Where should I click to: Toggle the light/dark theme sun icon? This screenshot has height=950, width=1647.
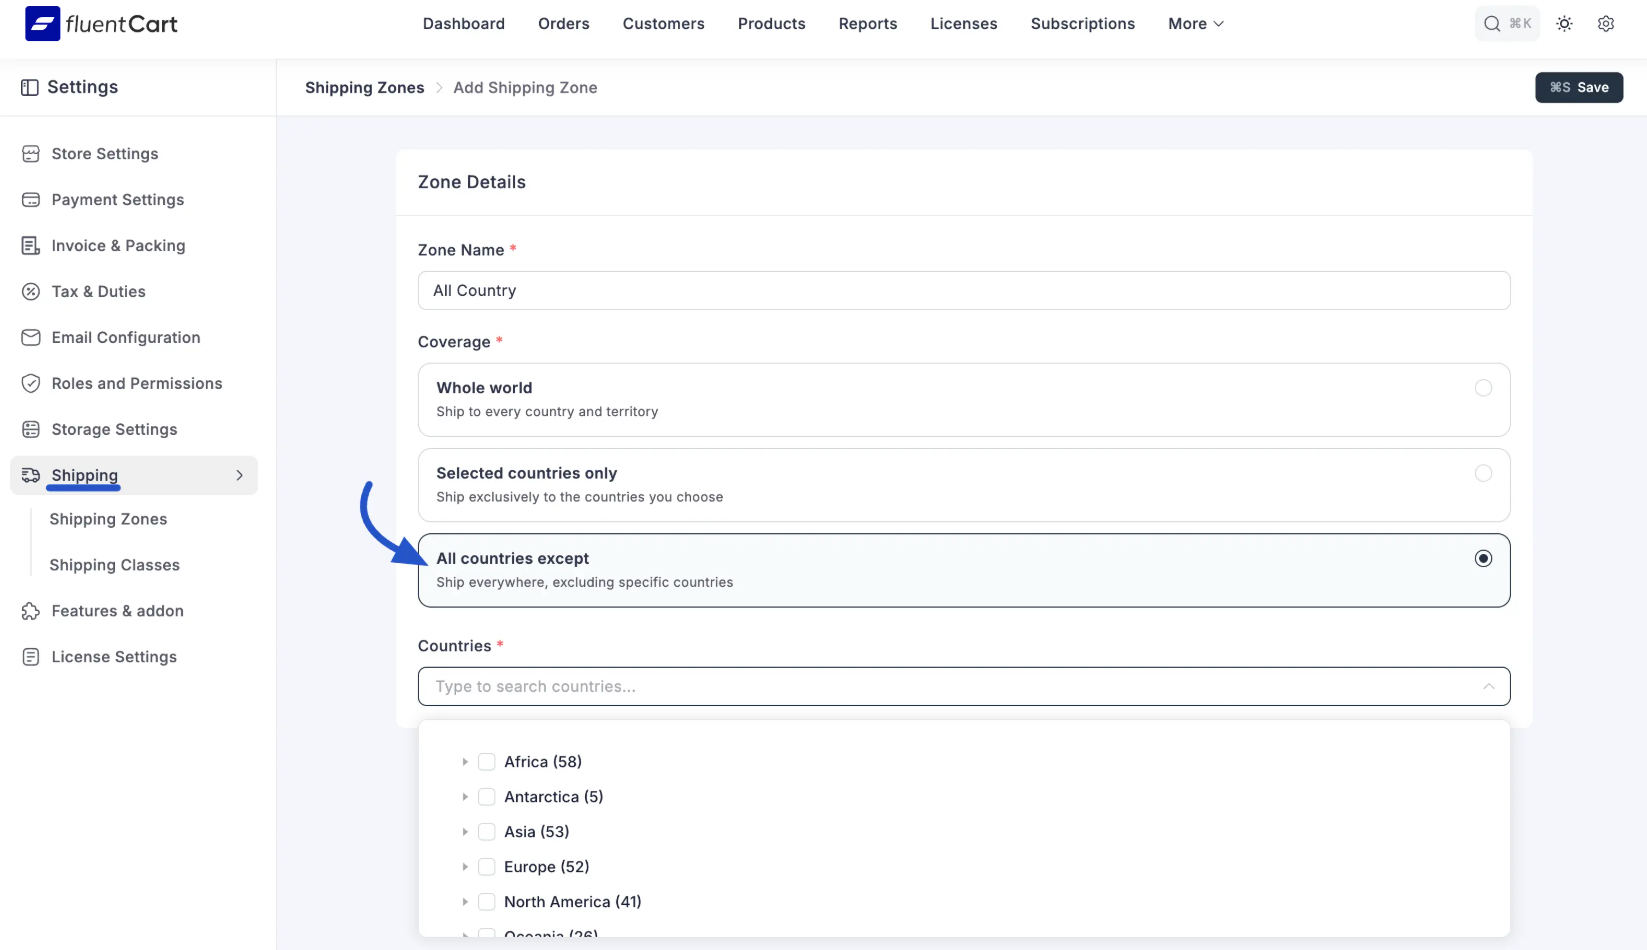[x=1564, y=24]
